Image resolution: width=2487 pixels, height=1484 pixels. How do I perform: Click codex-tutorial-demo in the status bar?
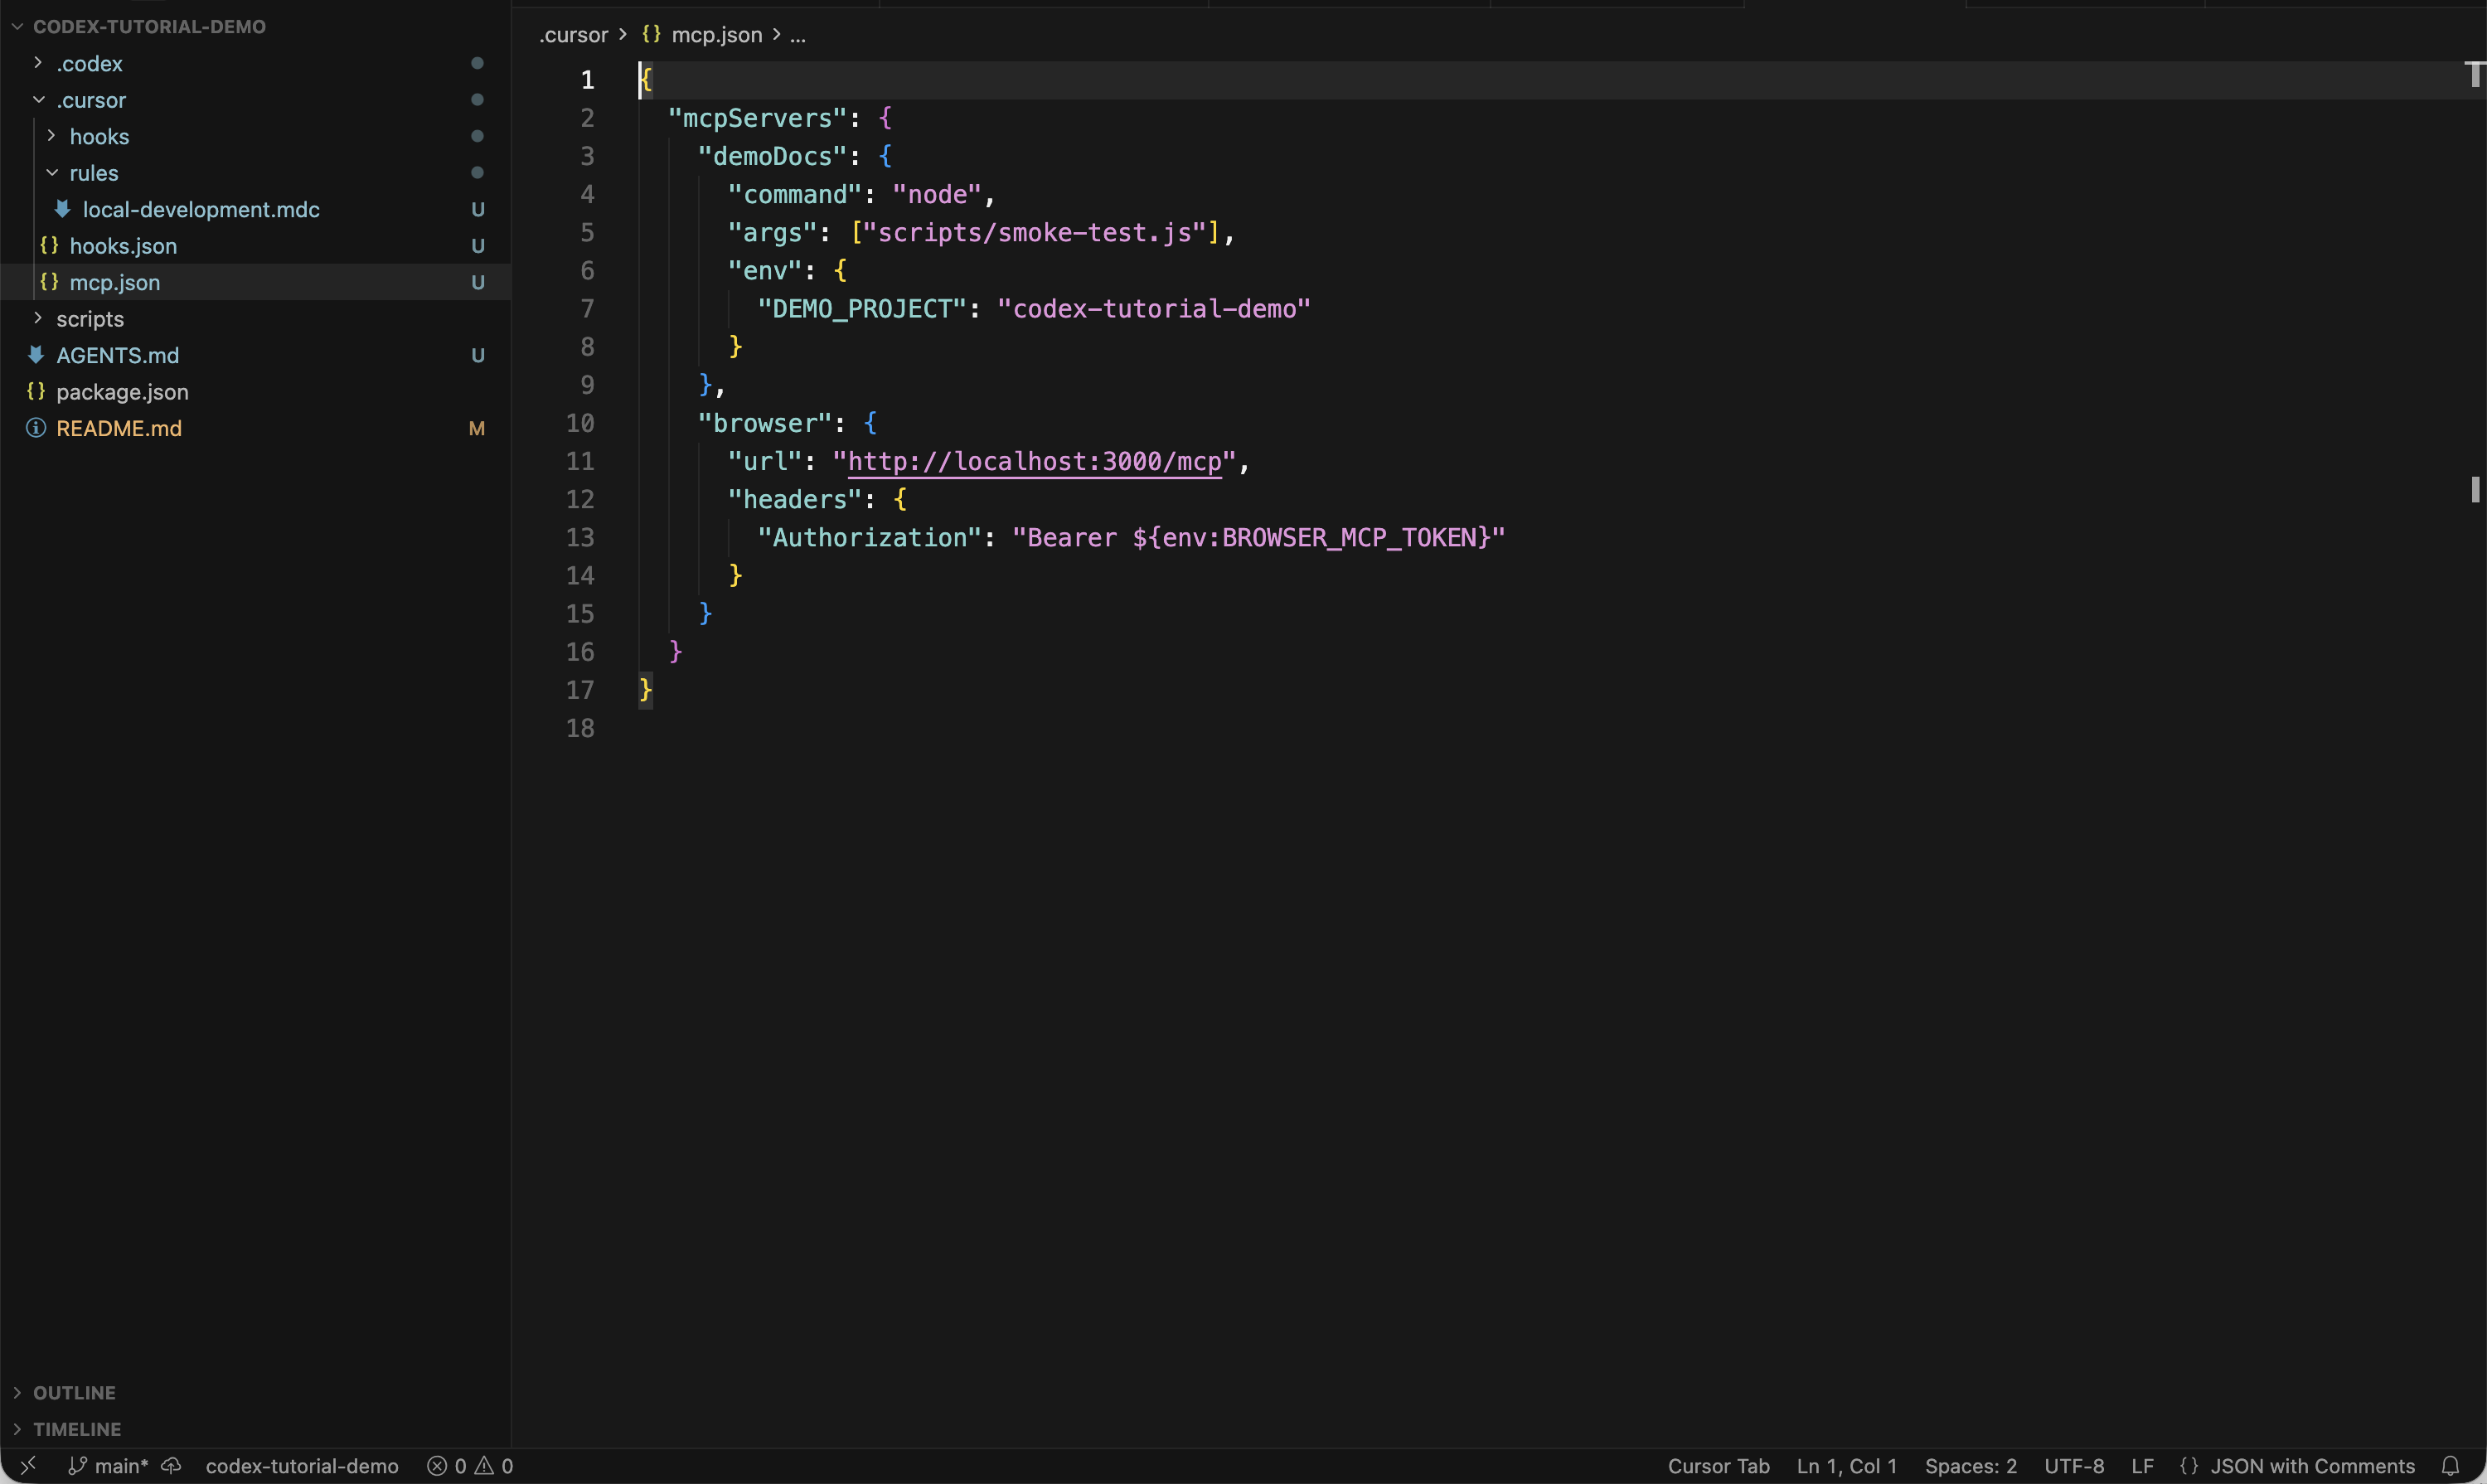(x=302, y=1466)
